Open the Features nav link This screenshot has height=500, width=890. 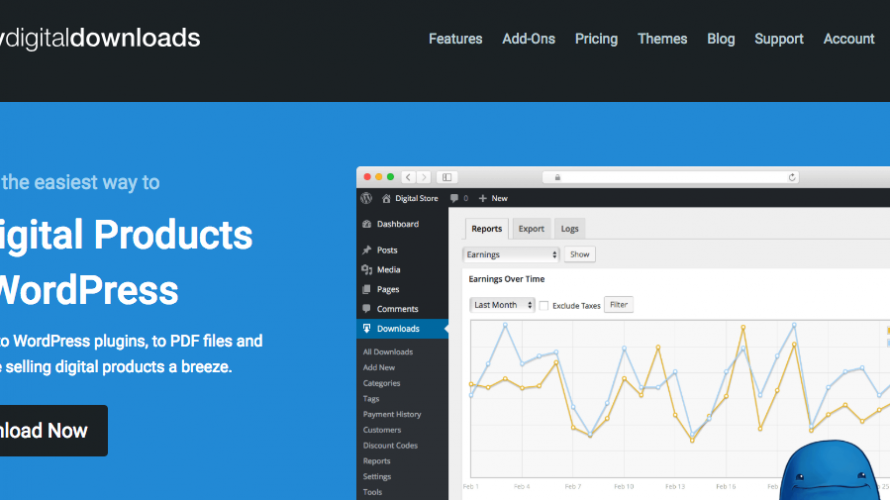coord(455,39)
